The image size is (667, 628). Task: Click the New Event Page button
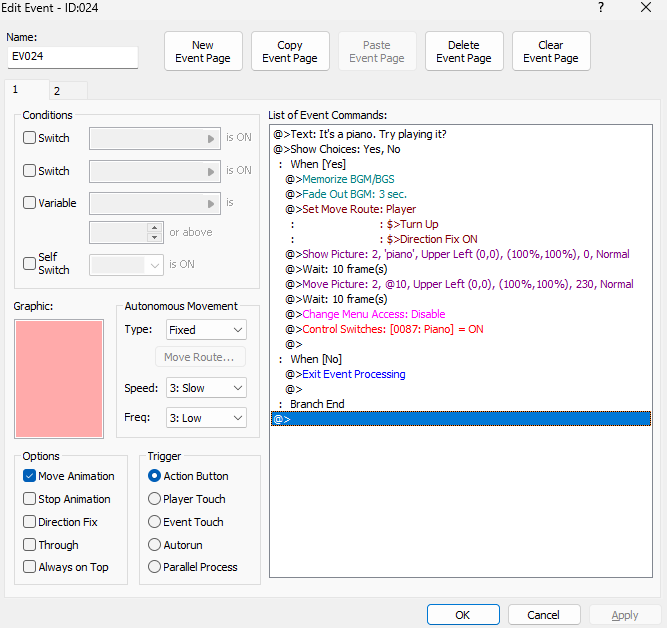click(x=203, y=51)
